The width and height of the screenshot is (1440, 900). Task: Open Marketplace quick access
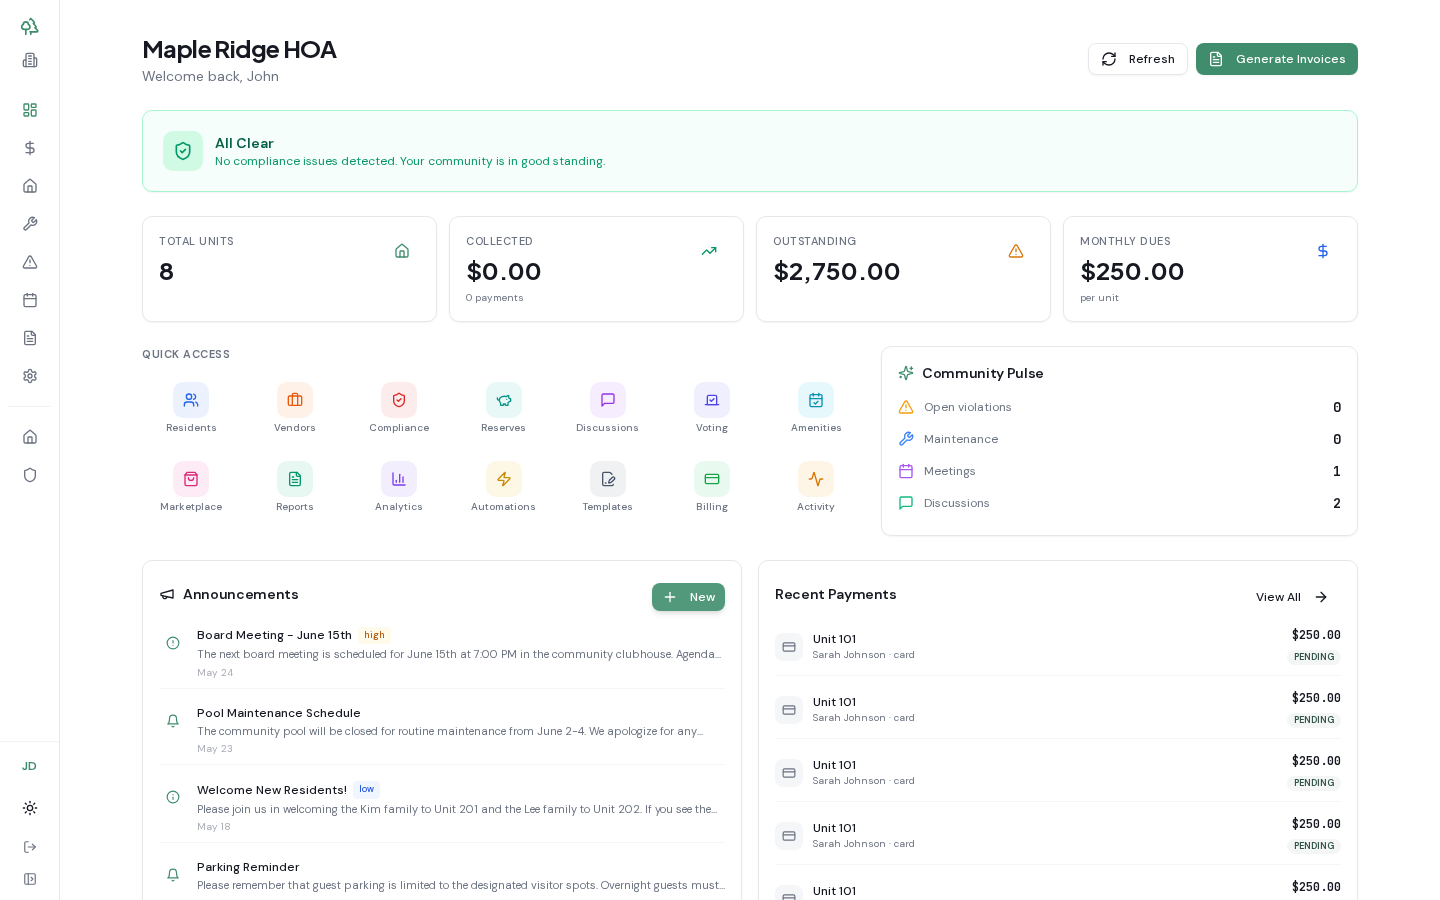pyautogui.click(x=191, y=487)
